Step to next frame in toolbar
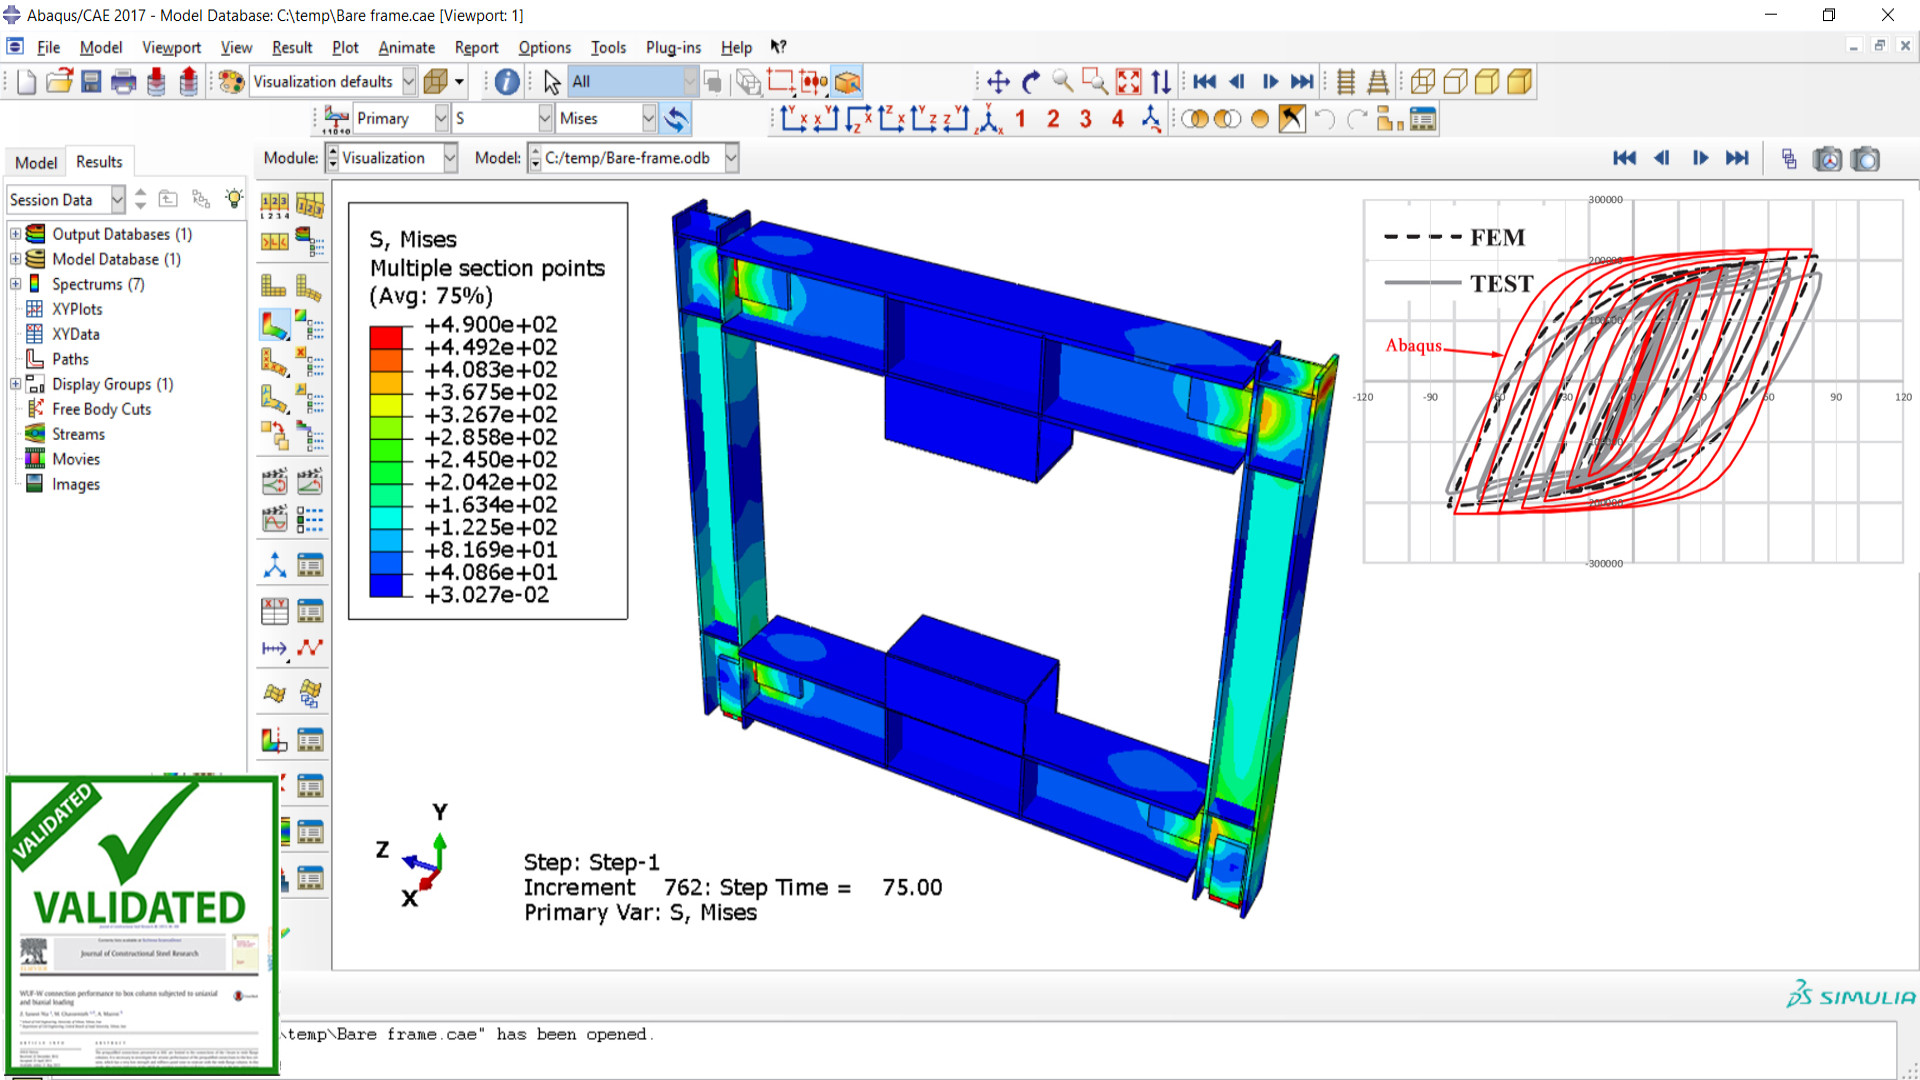The image size is (1920, 1080). click(1270, 82)
